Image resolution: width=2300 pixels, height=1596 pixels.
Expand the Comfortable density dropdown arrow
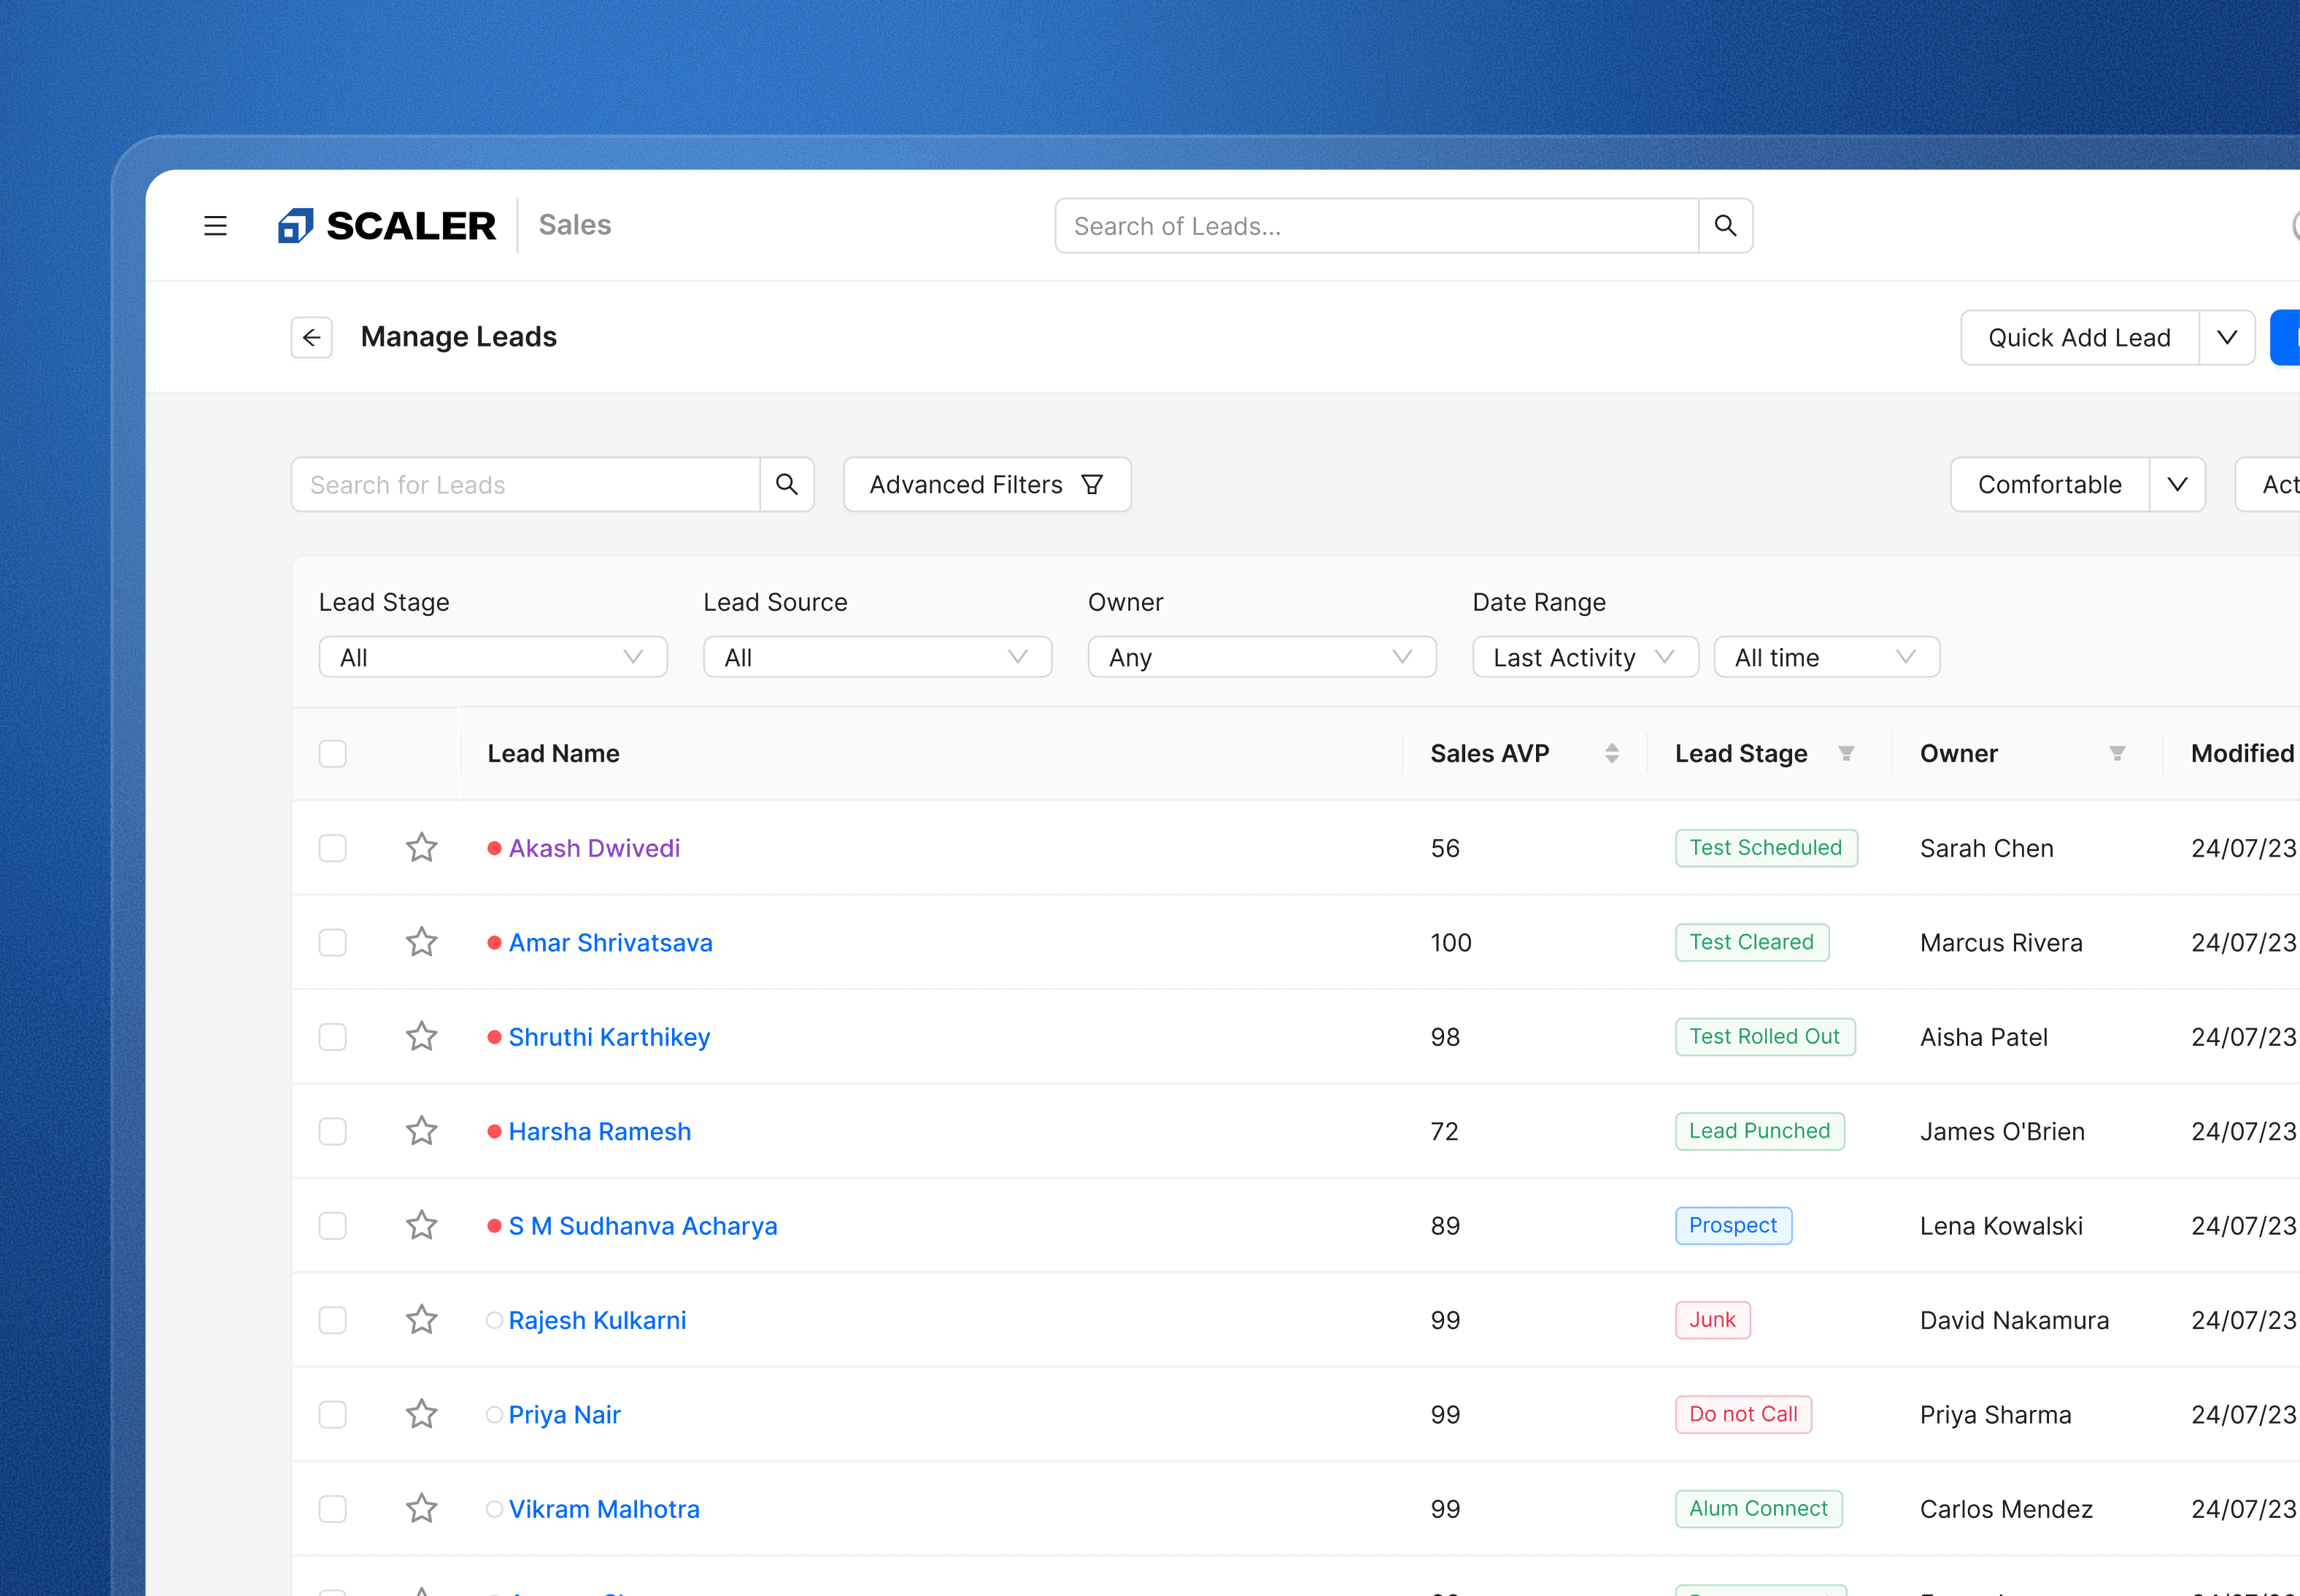pyautogui.click(x=2177, y=485)
